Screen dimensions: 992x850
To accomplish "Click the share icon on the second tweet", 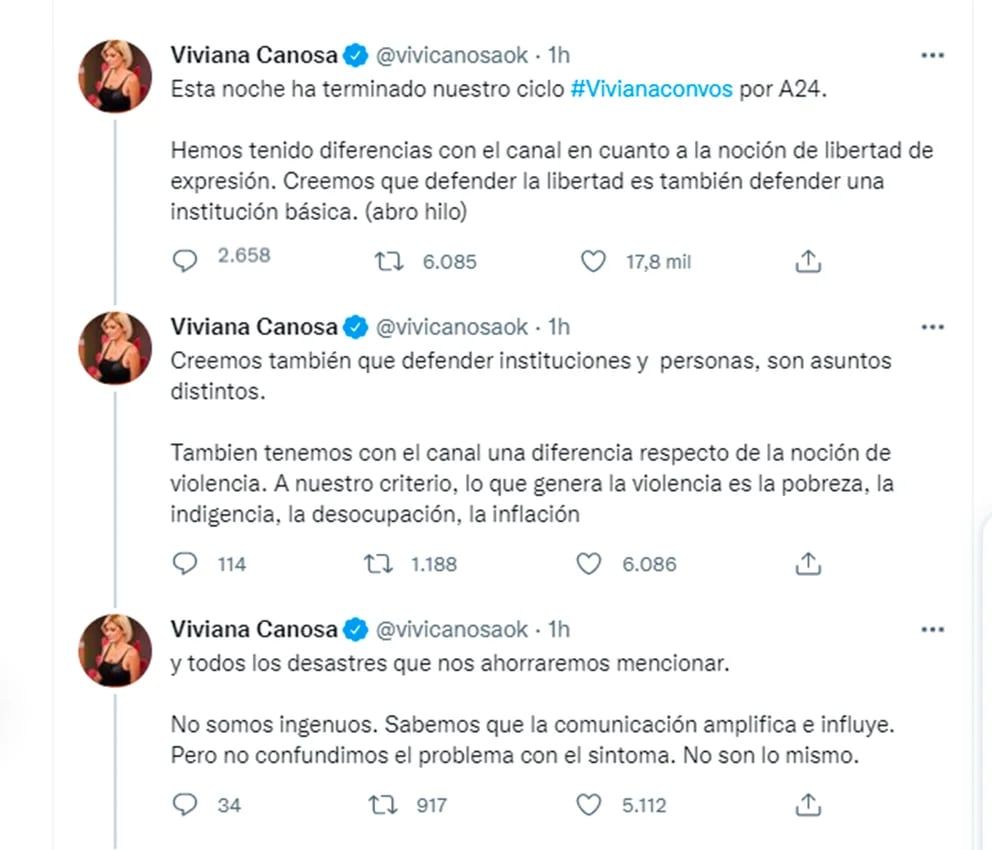I will (806, 564).
